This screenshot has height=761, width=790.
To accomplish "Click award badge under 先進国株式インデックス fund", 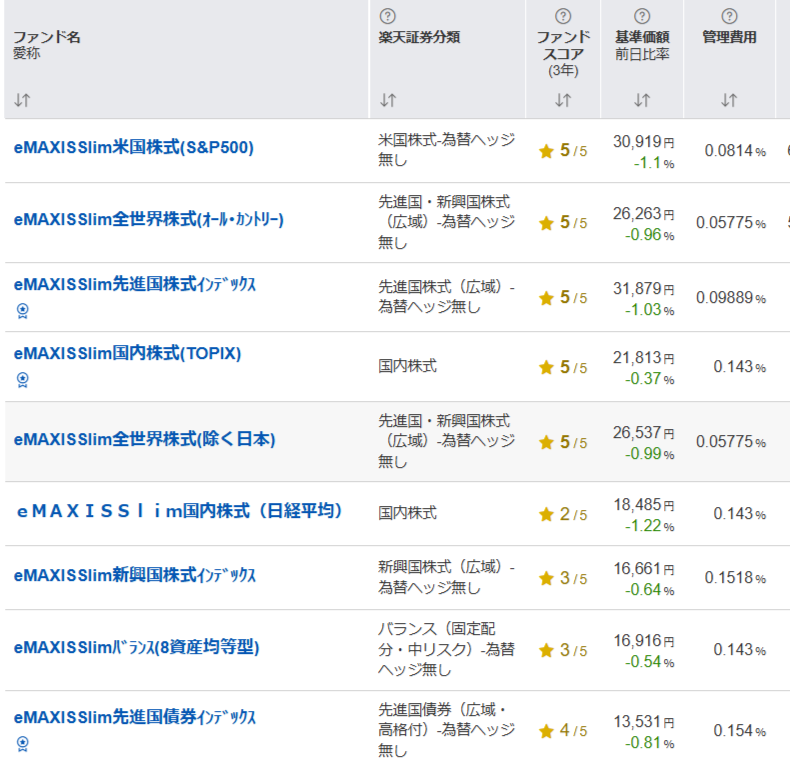I will [23, 311].
